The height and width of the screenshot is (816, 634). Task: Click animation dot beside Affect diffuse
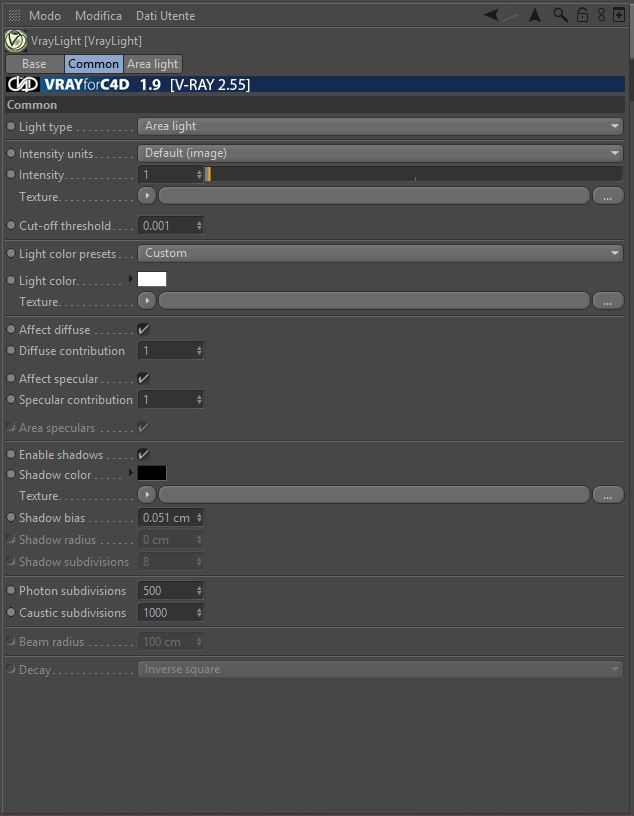coord(11,329)
